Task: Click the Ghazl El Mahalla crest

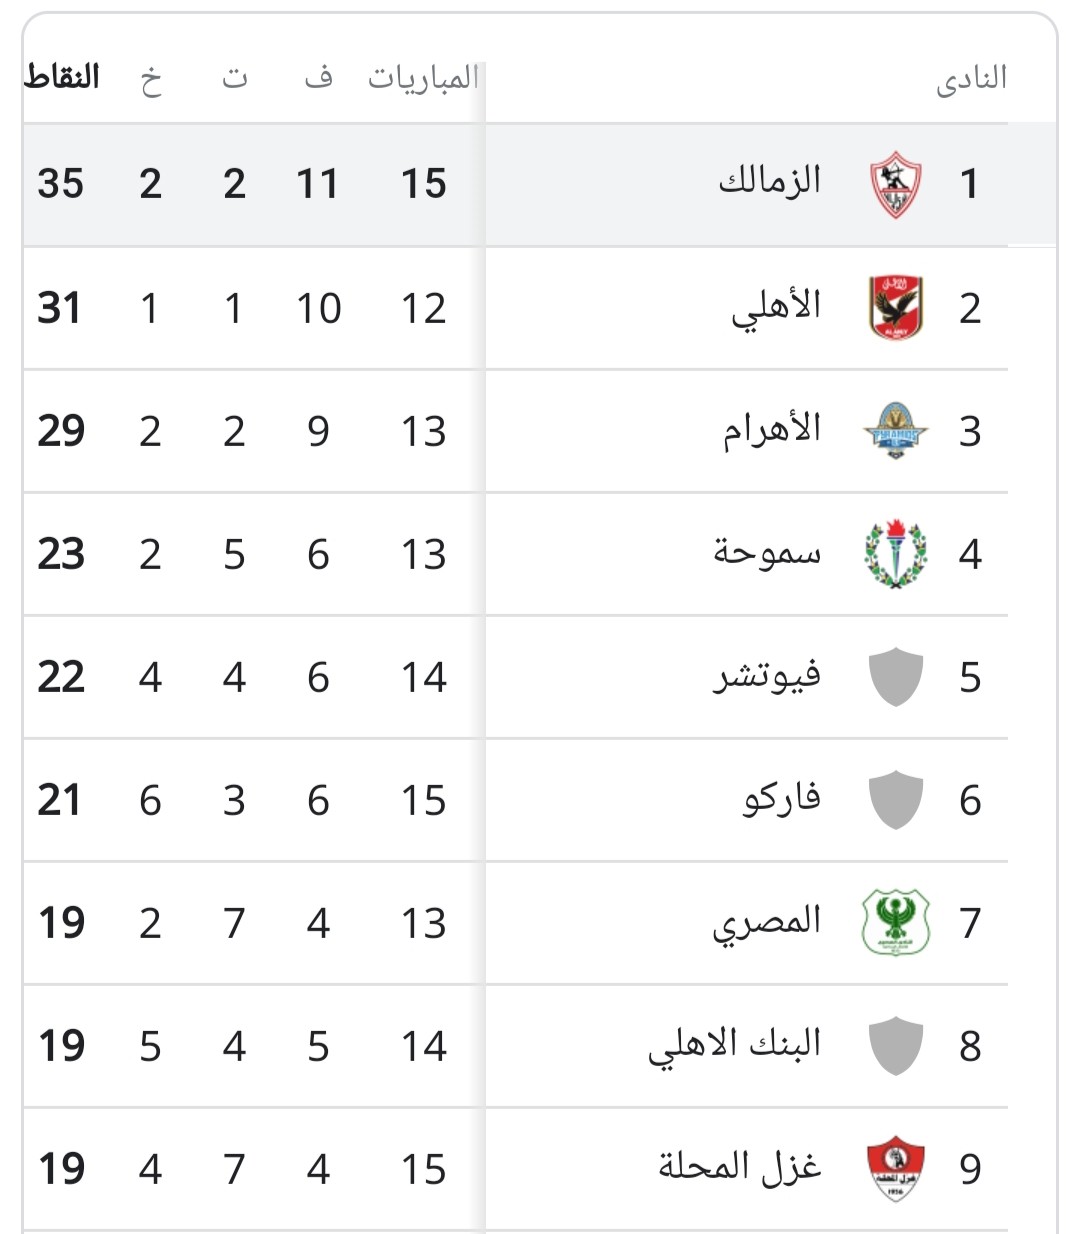Action: [x=895, y=1168]
